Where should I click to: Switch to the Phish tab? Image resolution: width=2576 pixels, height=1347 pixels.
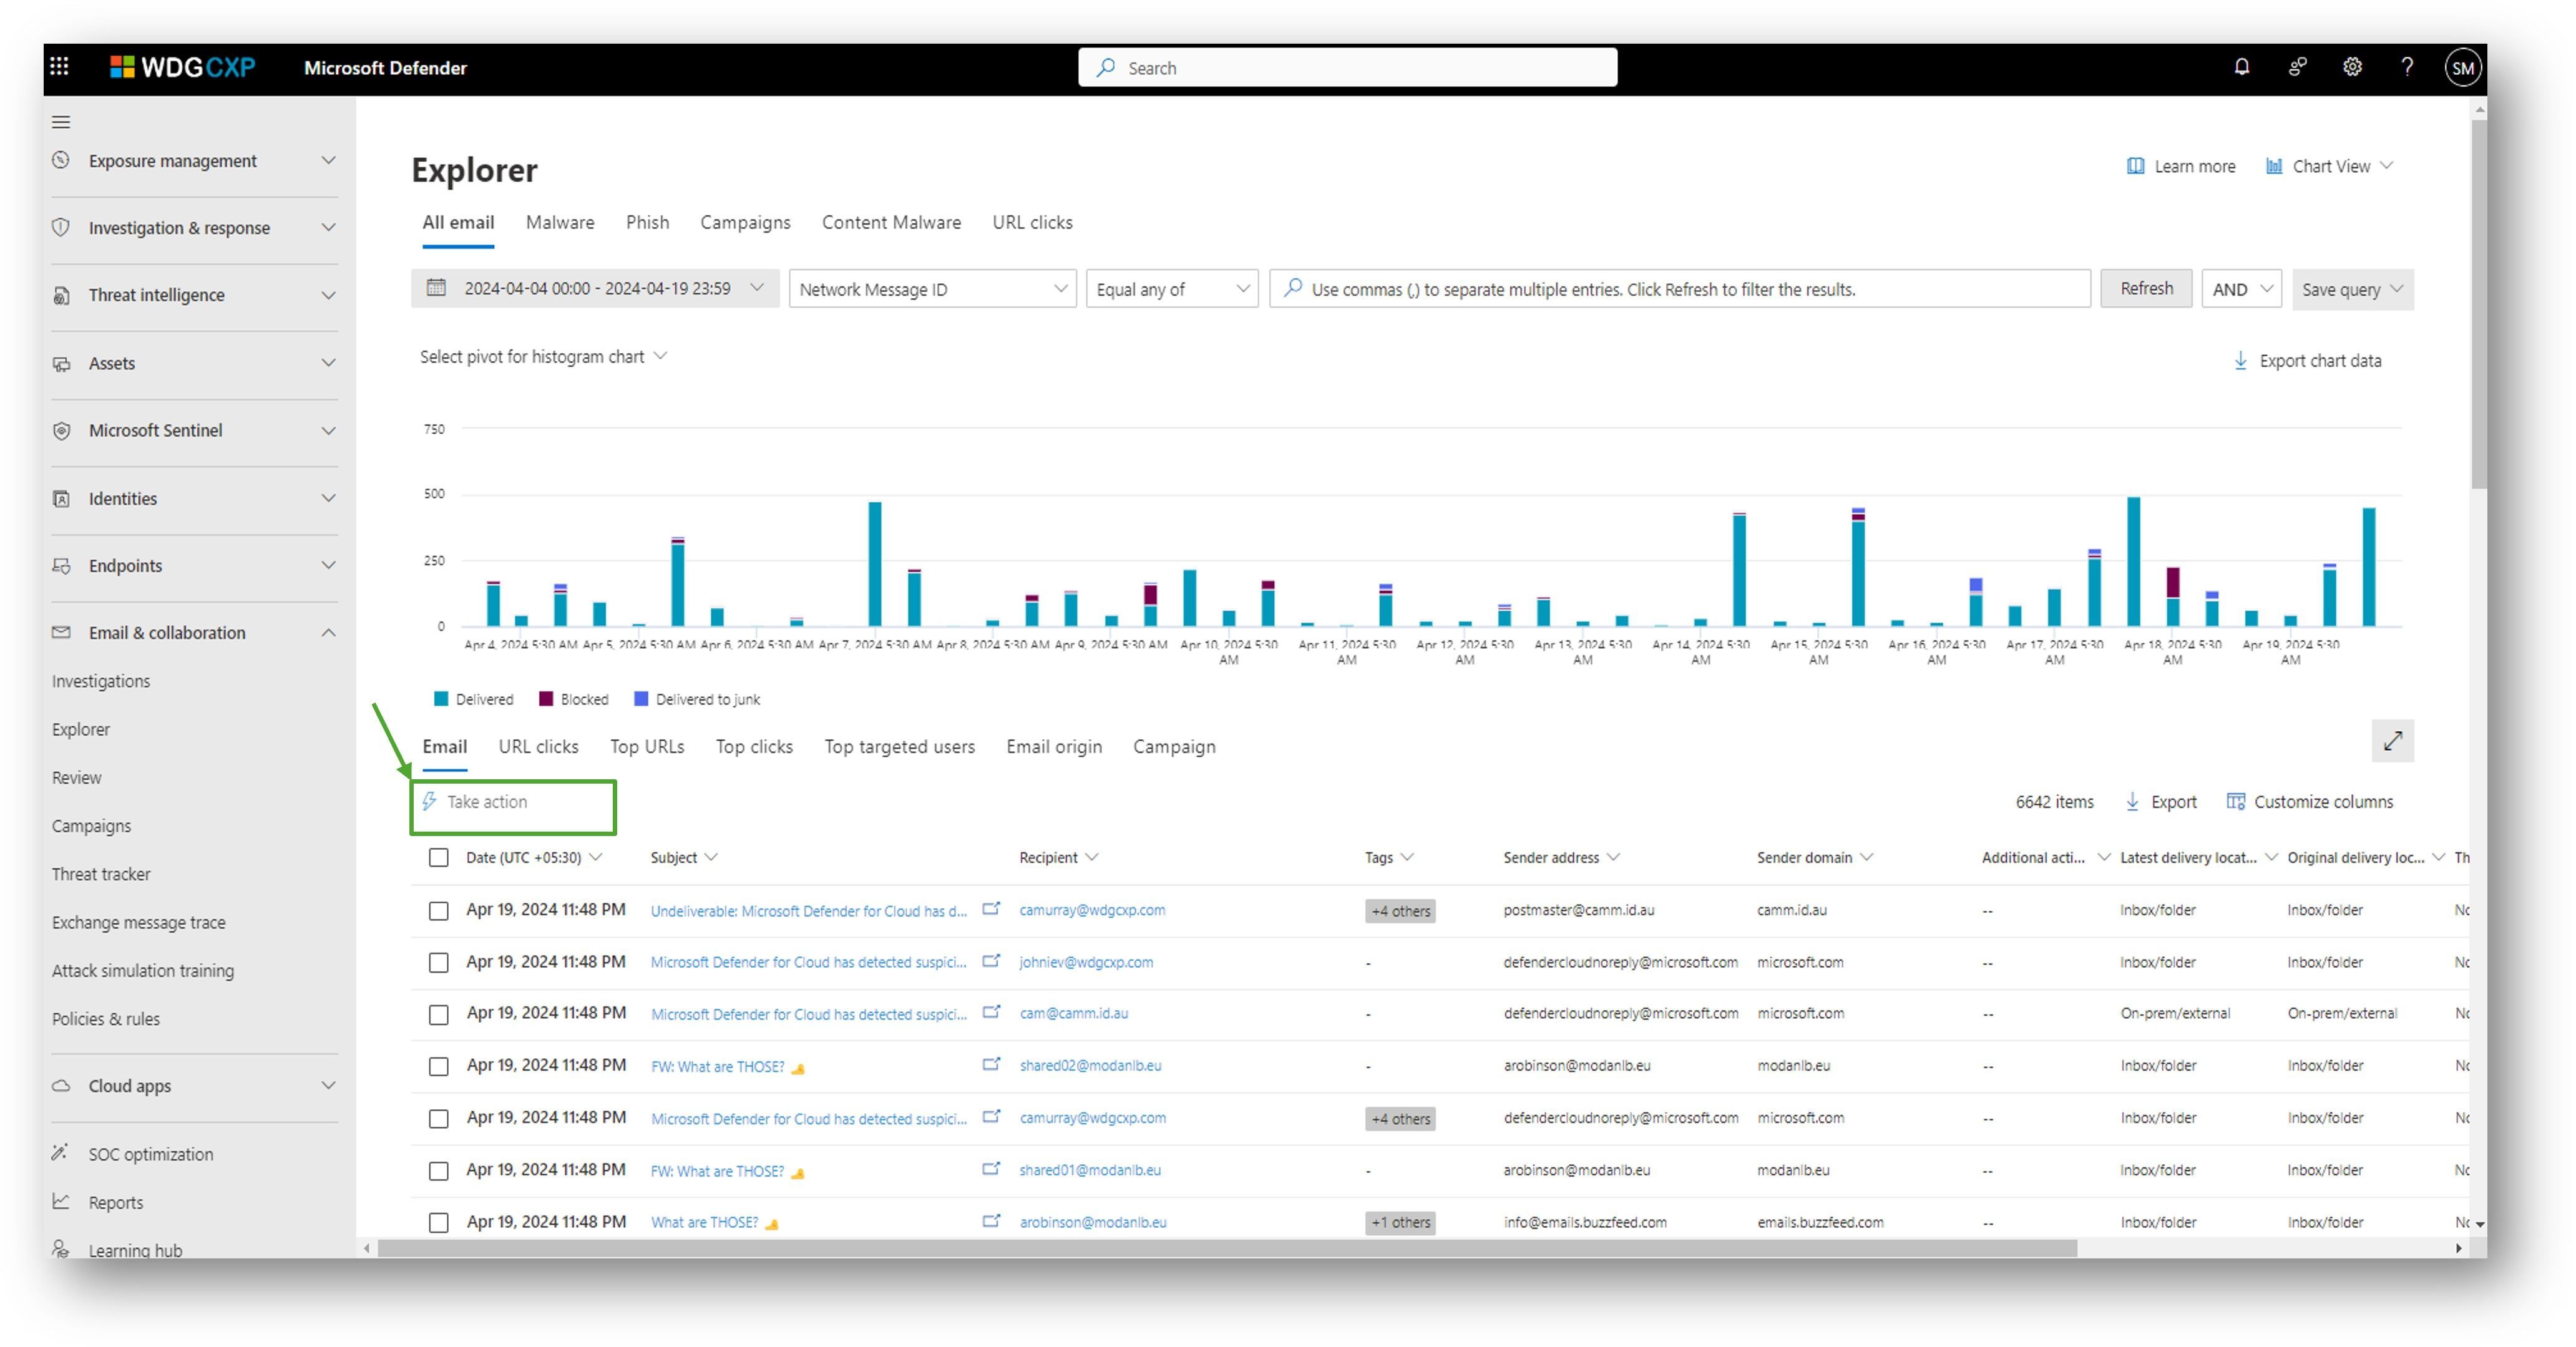click(x=647, y=222)
